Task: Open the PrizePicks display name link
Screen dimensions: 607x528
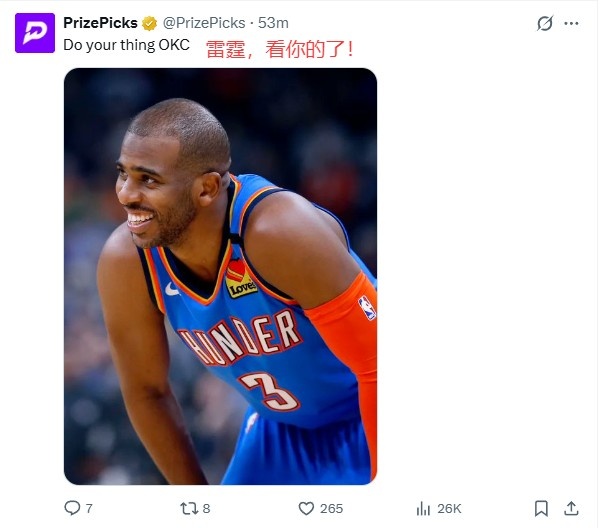Action: tap(100, 23)
